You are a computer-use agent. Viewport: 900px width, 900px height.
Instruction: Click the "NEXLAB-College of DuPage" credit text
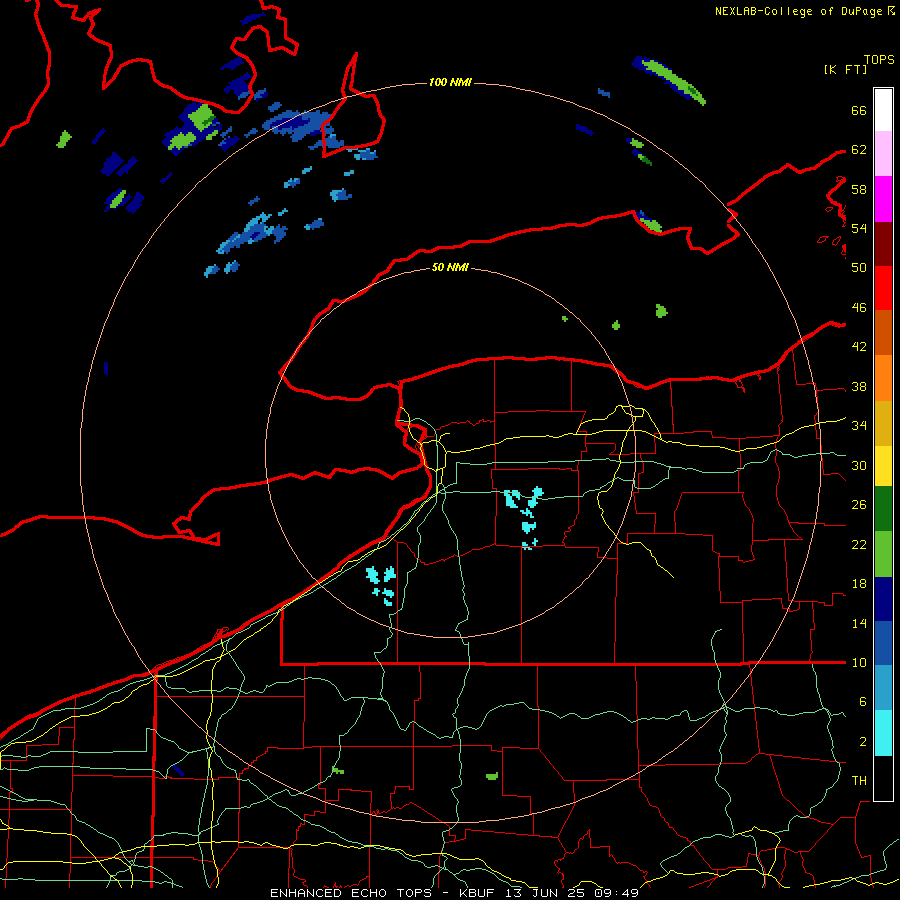coord(798,11)
